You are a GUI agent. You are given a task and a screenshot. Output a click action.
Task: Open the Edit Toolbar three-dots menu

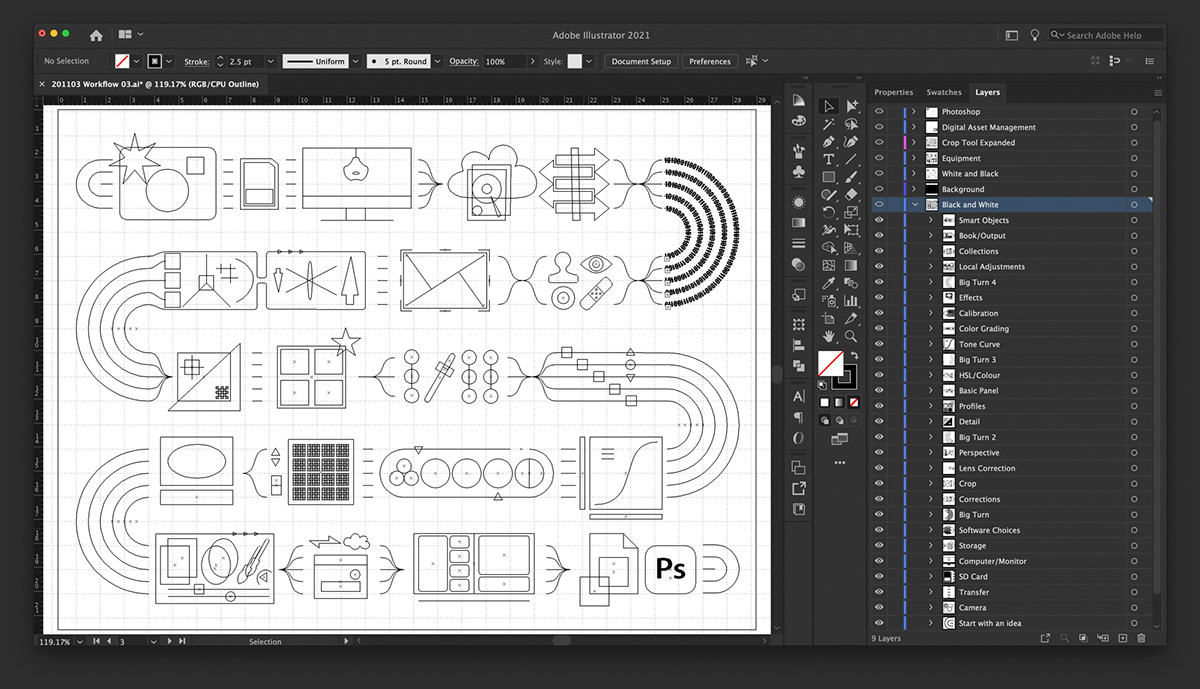[839, 464]
